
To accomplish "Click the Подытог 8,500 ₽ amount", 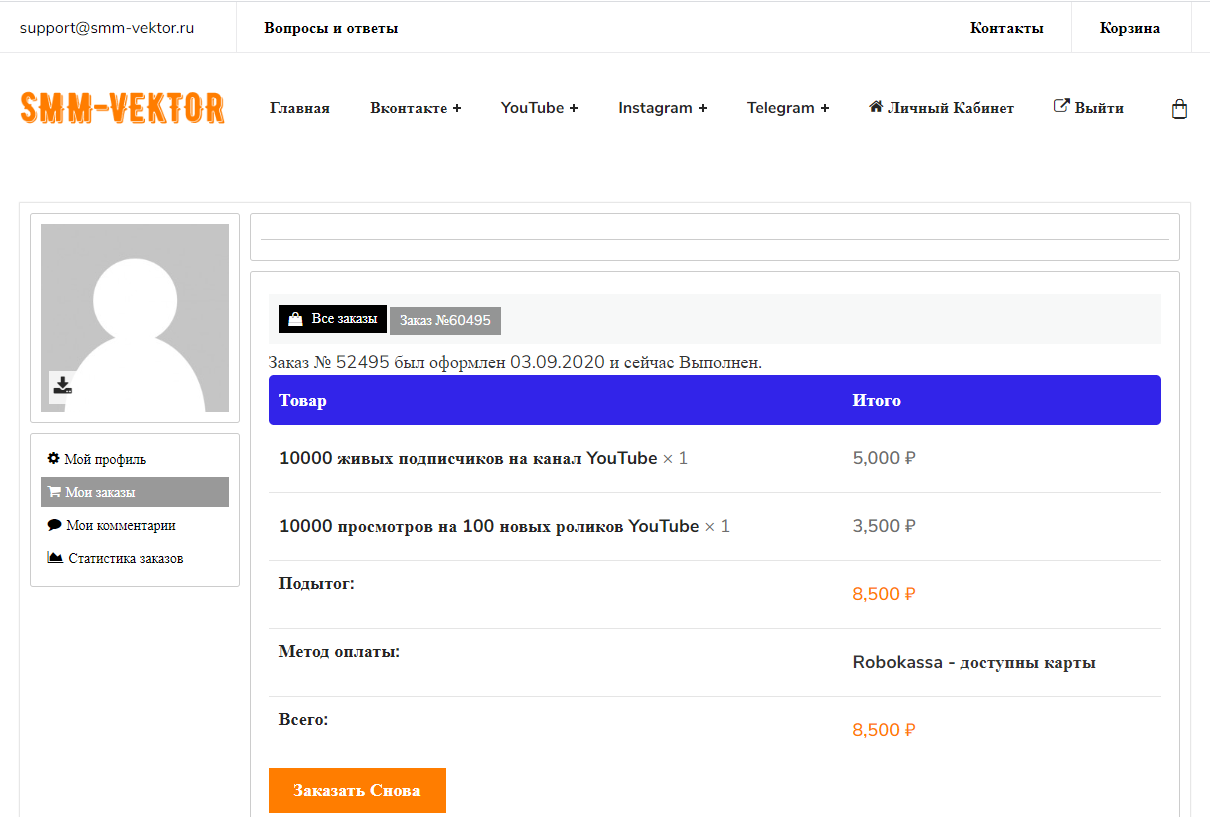I will (x=884, y=594).
